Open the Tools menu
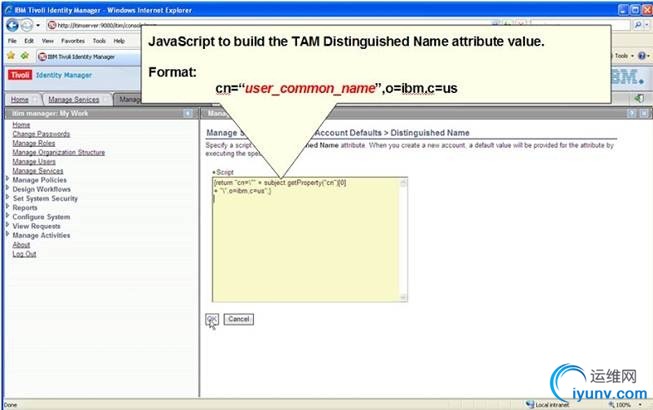The image size is (653, 410). tap(99, 41)
